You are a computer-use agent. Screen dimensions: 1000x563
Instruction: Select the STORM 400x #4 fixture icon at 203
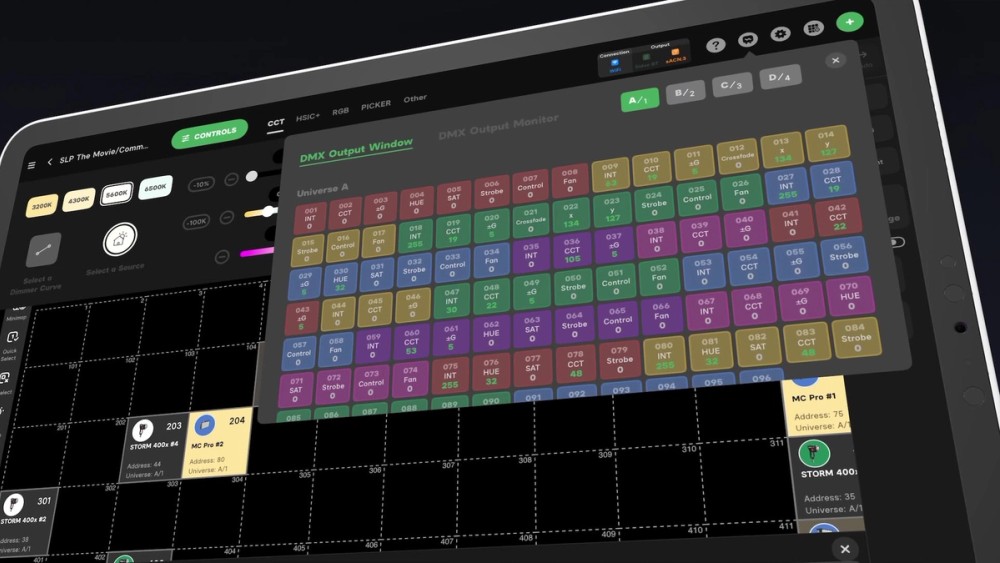click(142, 431)
